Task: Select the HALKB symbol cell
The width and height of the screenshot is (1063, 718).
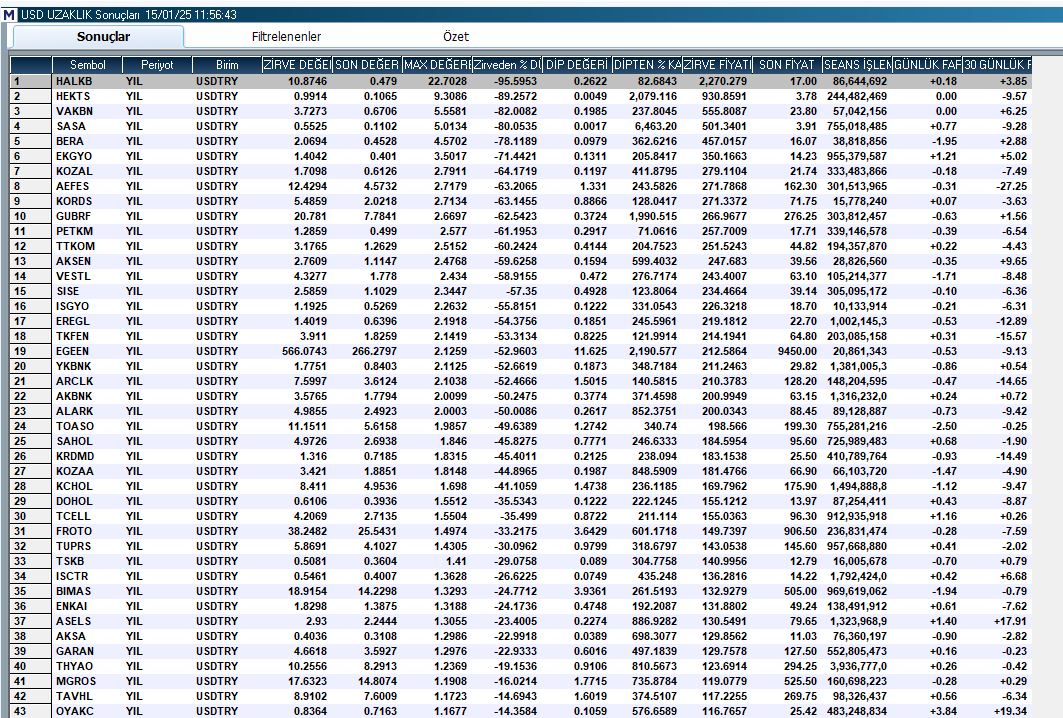Action: pos(87,81)
